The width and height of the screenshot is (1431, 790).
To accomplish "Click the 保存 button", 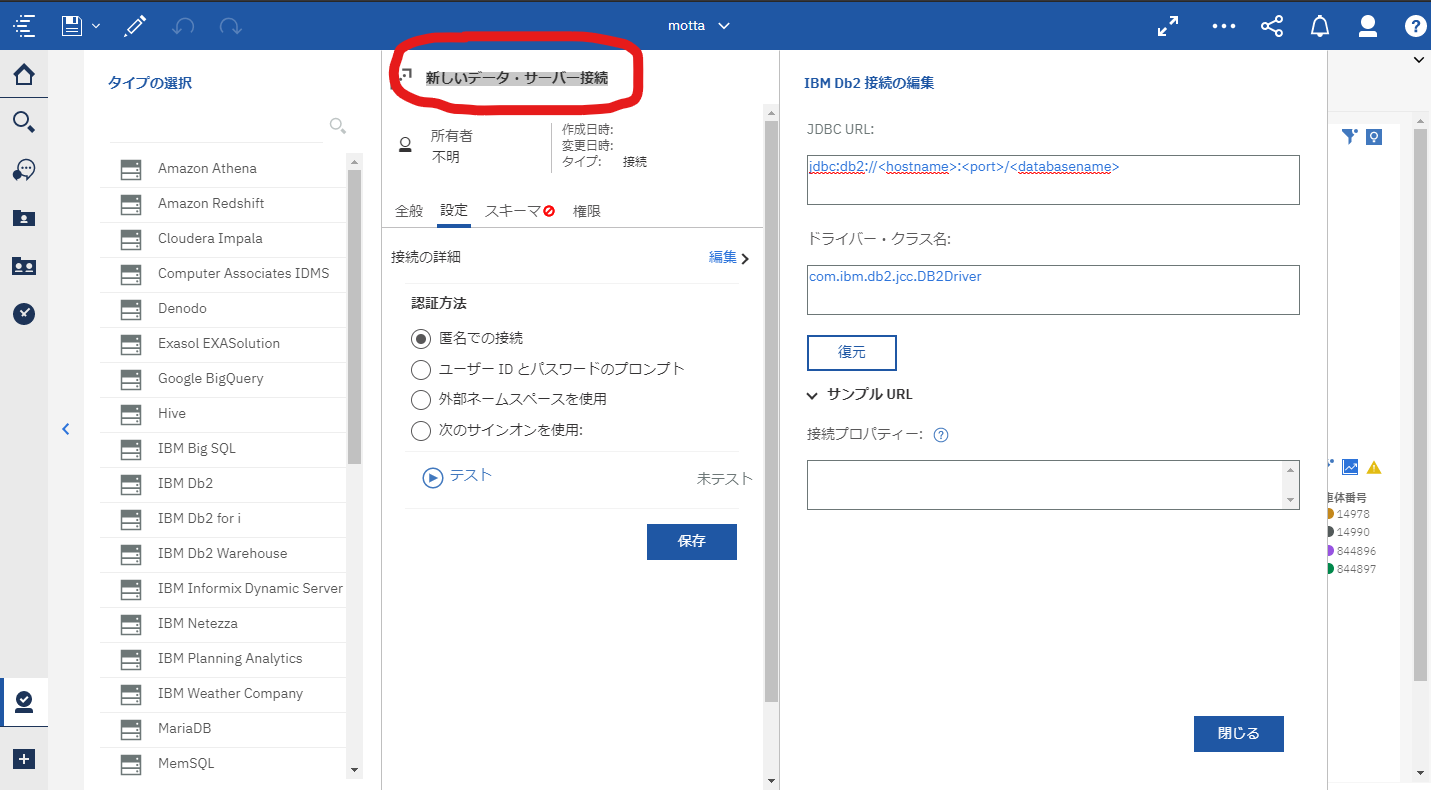I will coord(692,541).
